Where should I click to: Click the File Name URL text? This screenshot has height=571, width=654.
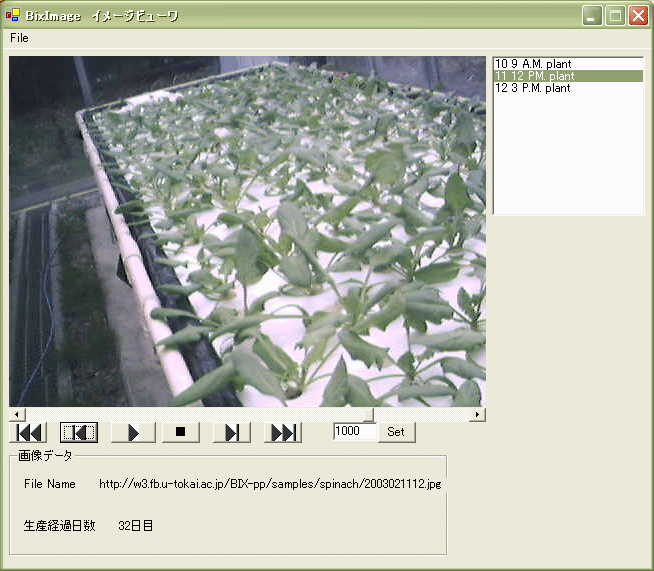pos(270,484)
